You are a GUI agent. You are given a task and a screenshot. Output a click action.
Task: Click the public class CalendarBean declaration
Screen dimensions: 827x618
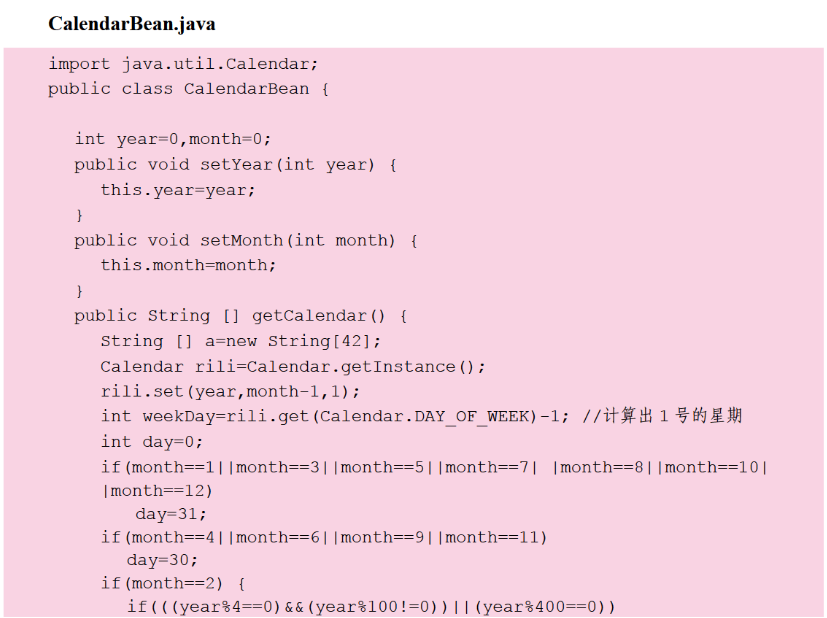[x=188, y=89]
